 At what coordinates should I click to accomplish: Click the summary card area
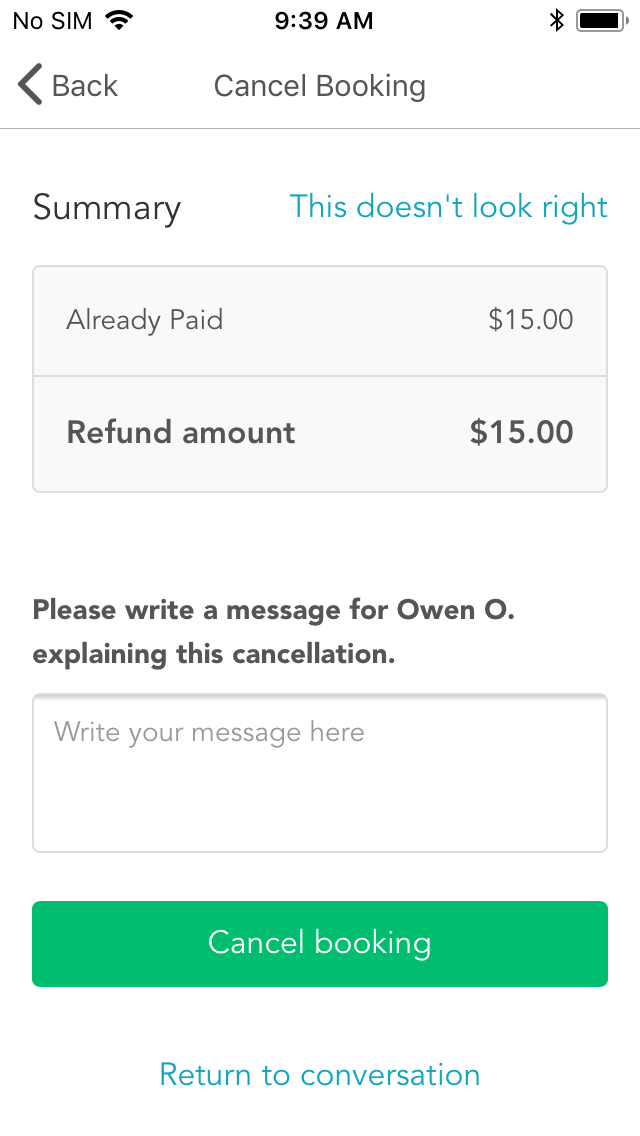[x=319, y=377]
